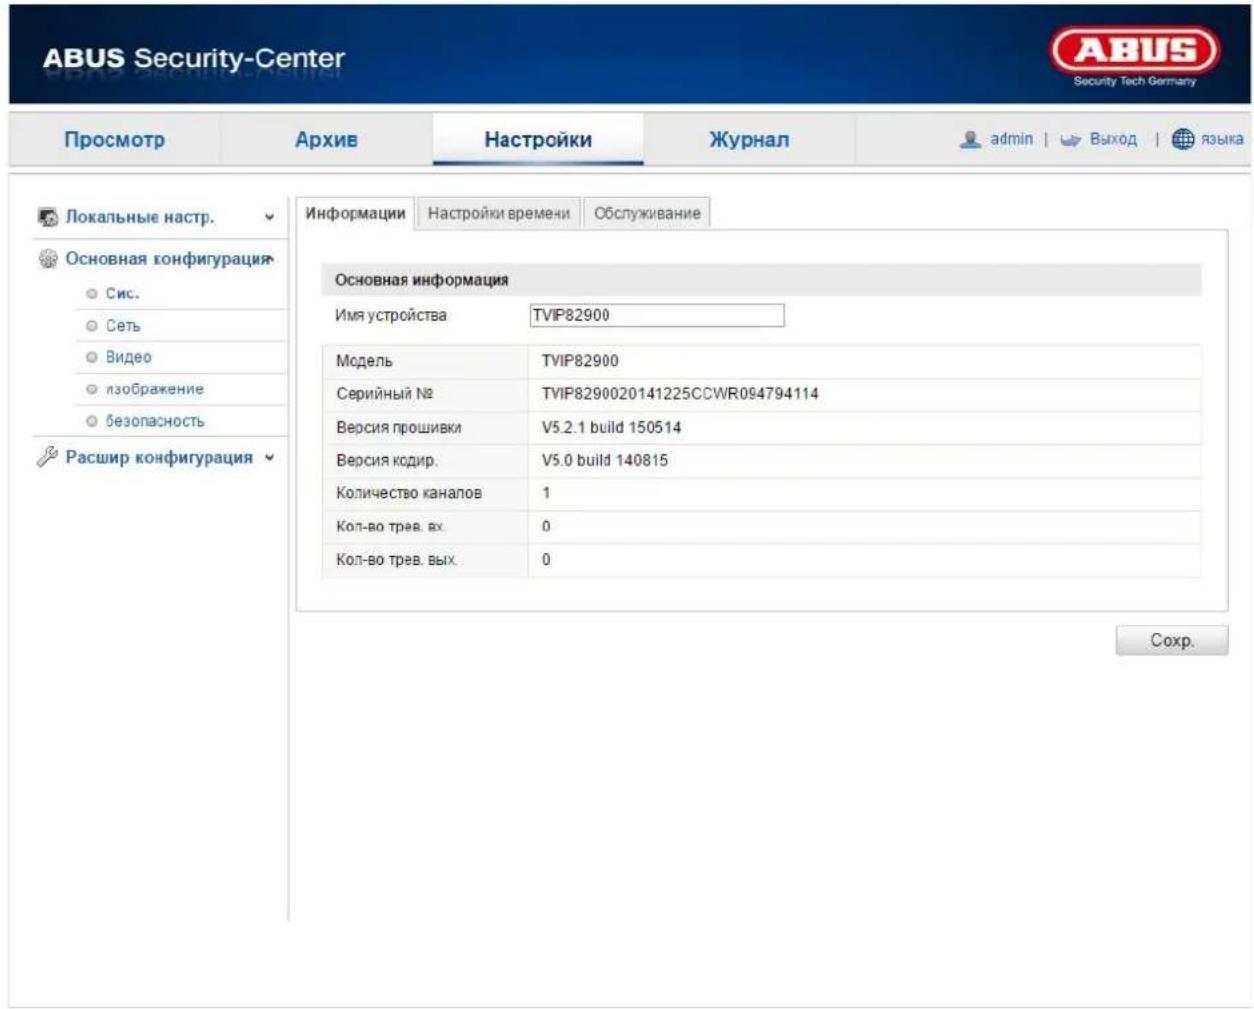Click the Сохр. save button
Screen dimensions: 1254x1009
1172,641
